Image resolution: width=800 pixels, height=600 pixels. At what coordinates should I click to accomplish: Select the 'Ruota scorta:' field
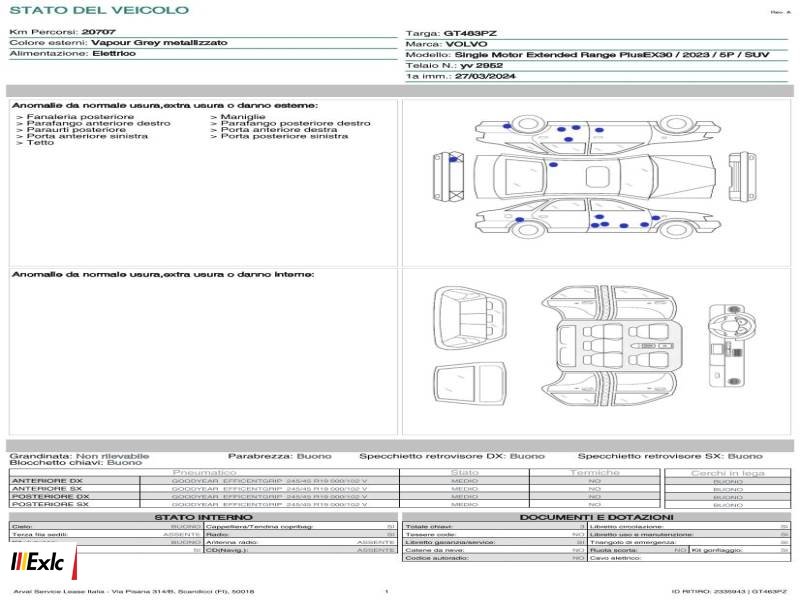tap(638, 550)
